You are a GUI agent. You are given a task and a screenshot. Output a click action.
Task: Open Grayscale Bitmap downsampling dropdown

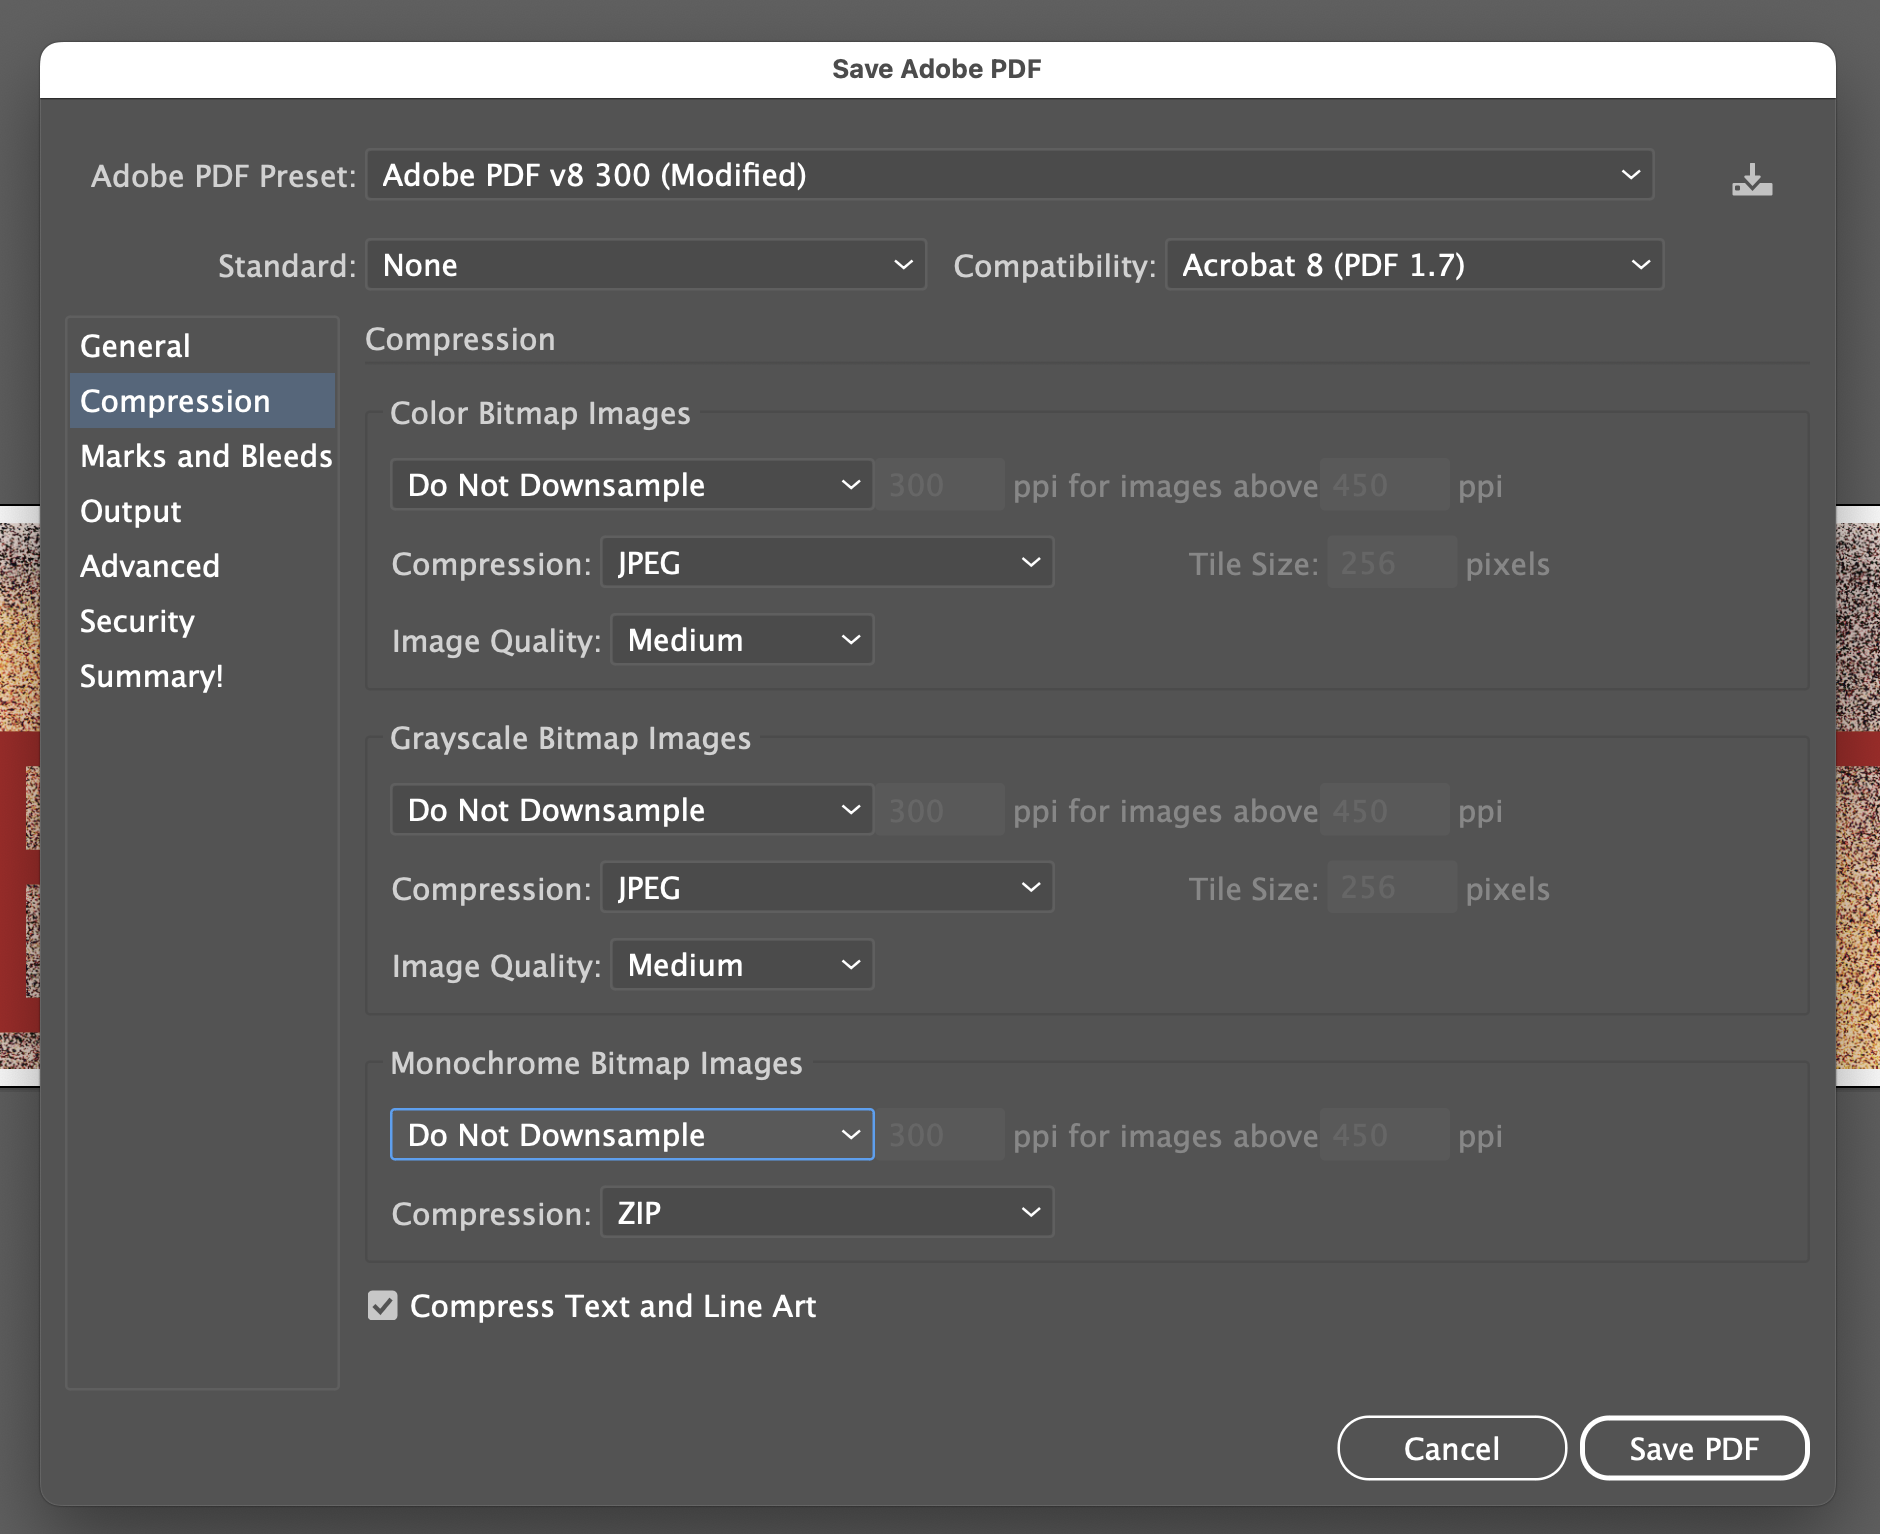pyautogui.click(x=632, y=810)
